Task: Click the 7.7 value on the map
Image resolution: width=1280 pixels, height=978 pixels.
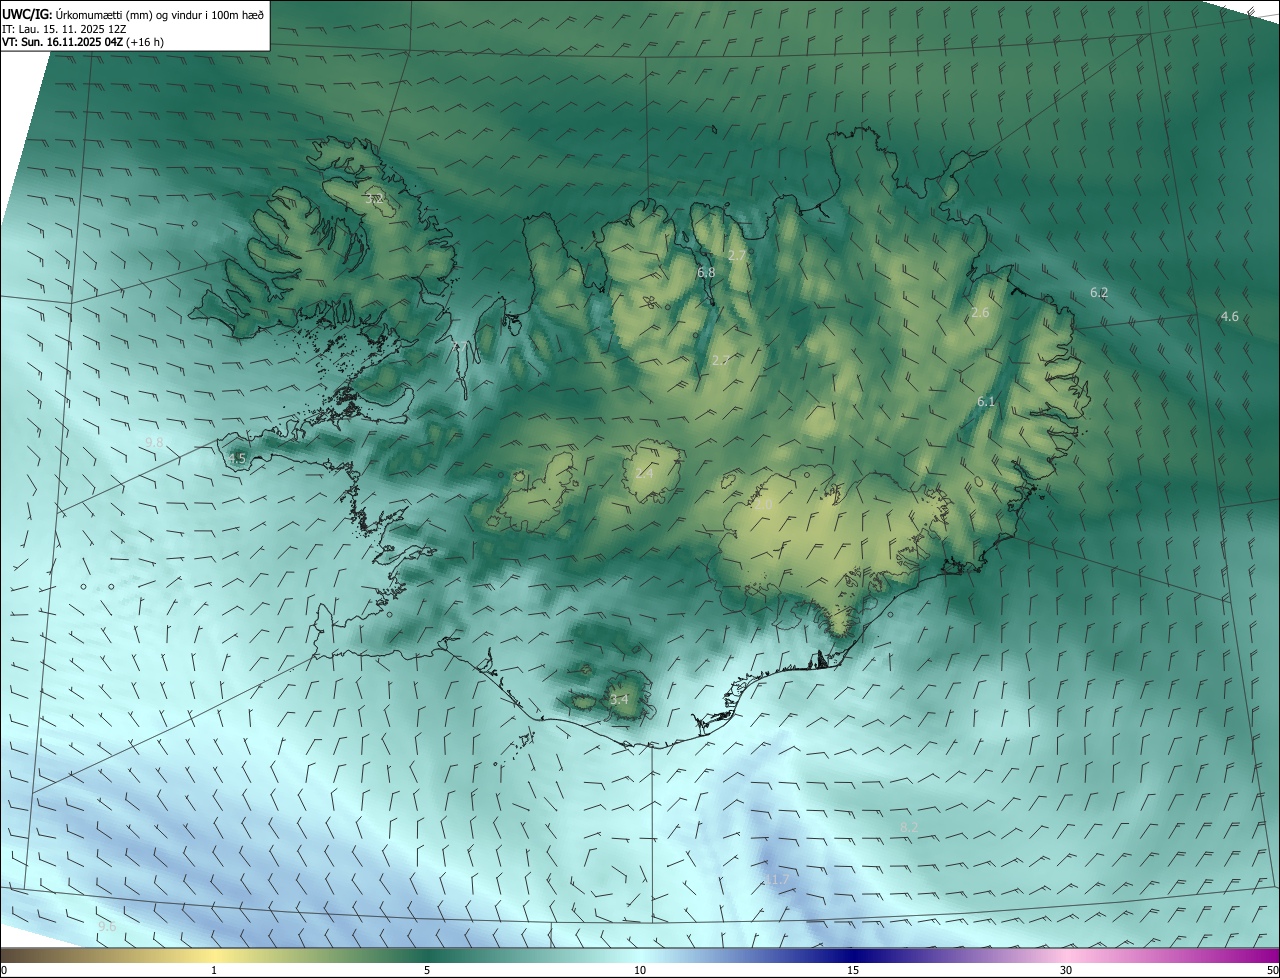Action: [458, 346]
